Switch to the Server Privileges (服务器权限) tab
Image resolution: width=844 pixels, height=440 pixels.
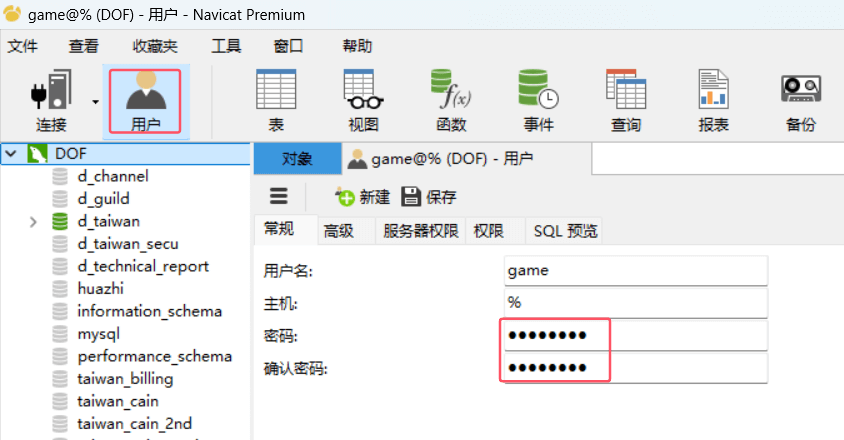420,230
